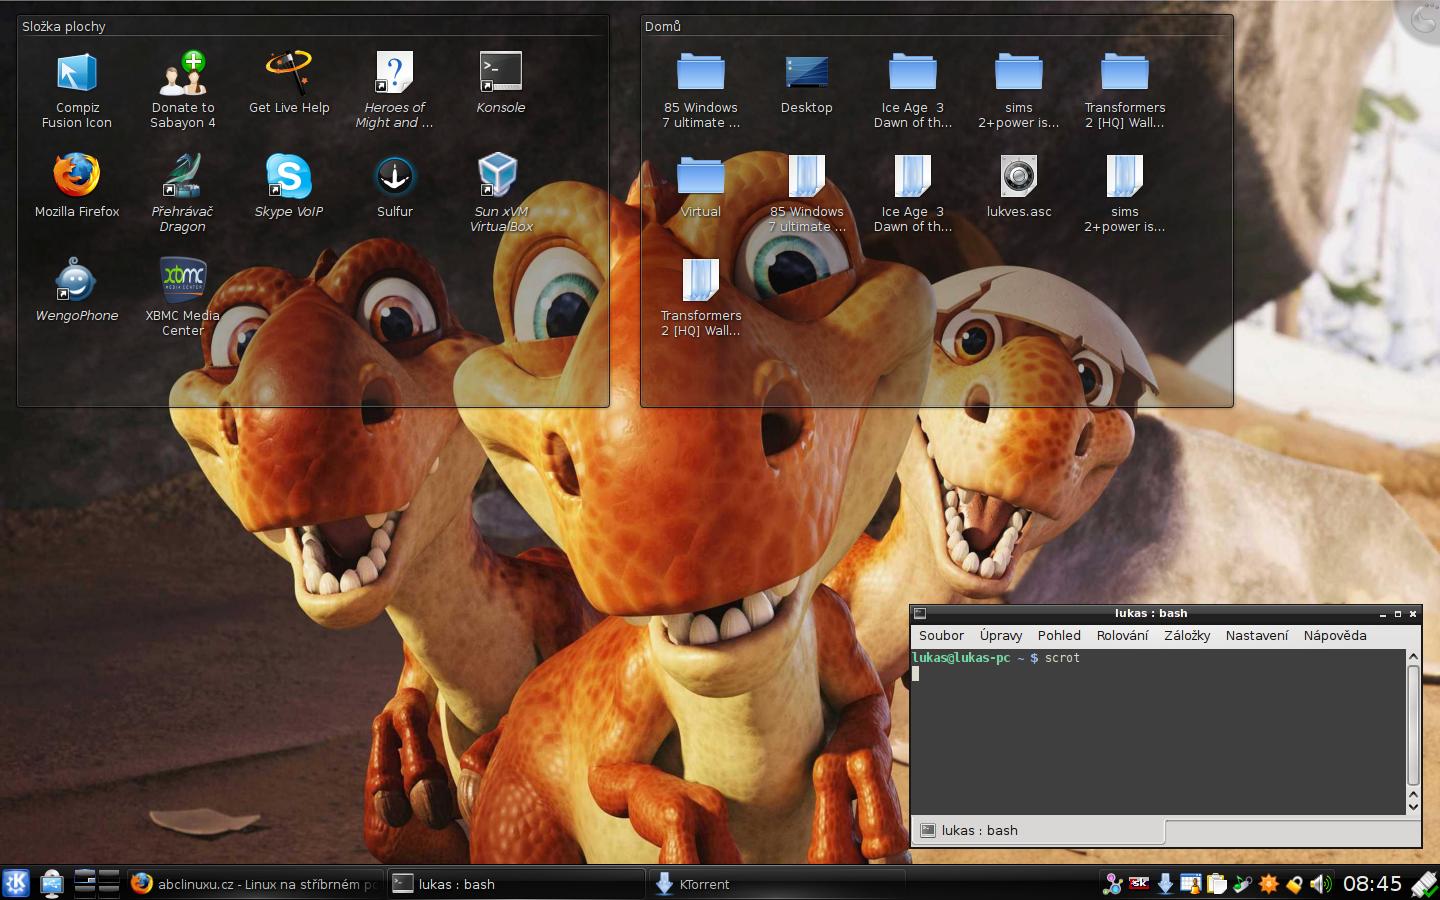Open the Záložky menu in Konsole
Viewport: 1440px width, 900px height.
coord(1187,635)
